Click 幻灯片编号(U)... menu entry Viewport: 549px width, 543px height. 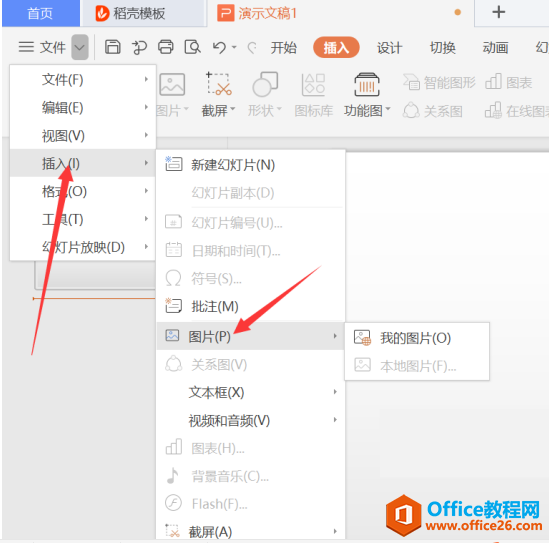tap(251, 222)
